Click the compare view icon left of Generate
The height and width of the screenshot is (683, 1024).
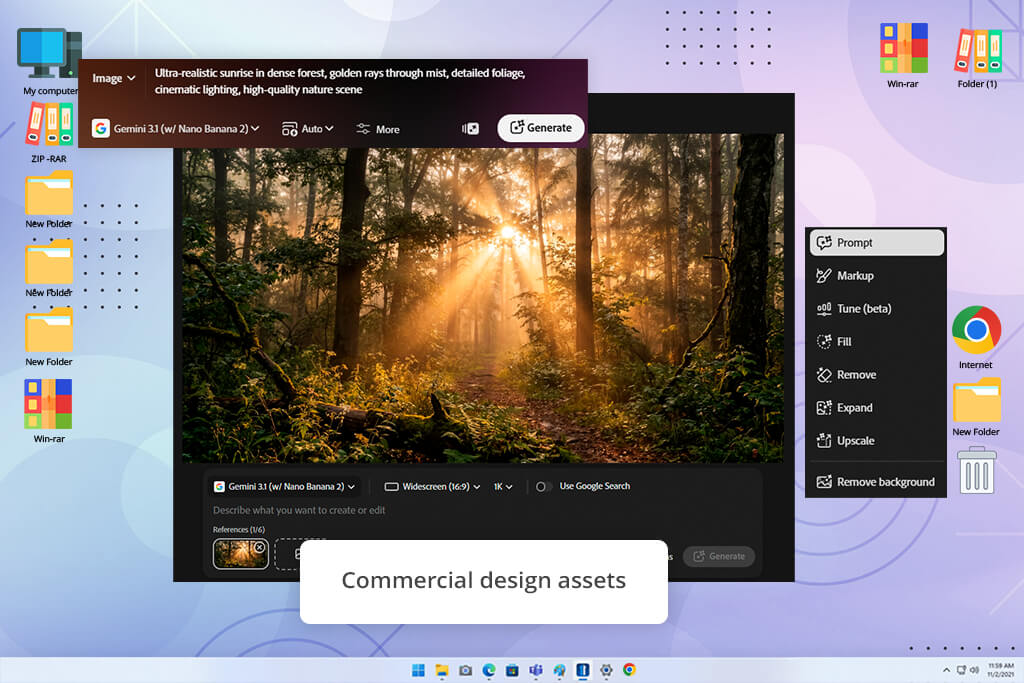[x=470, y=129]
